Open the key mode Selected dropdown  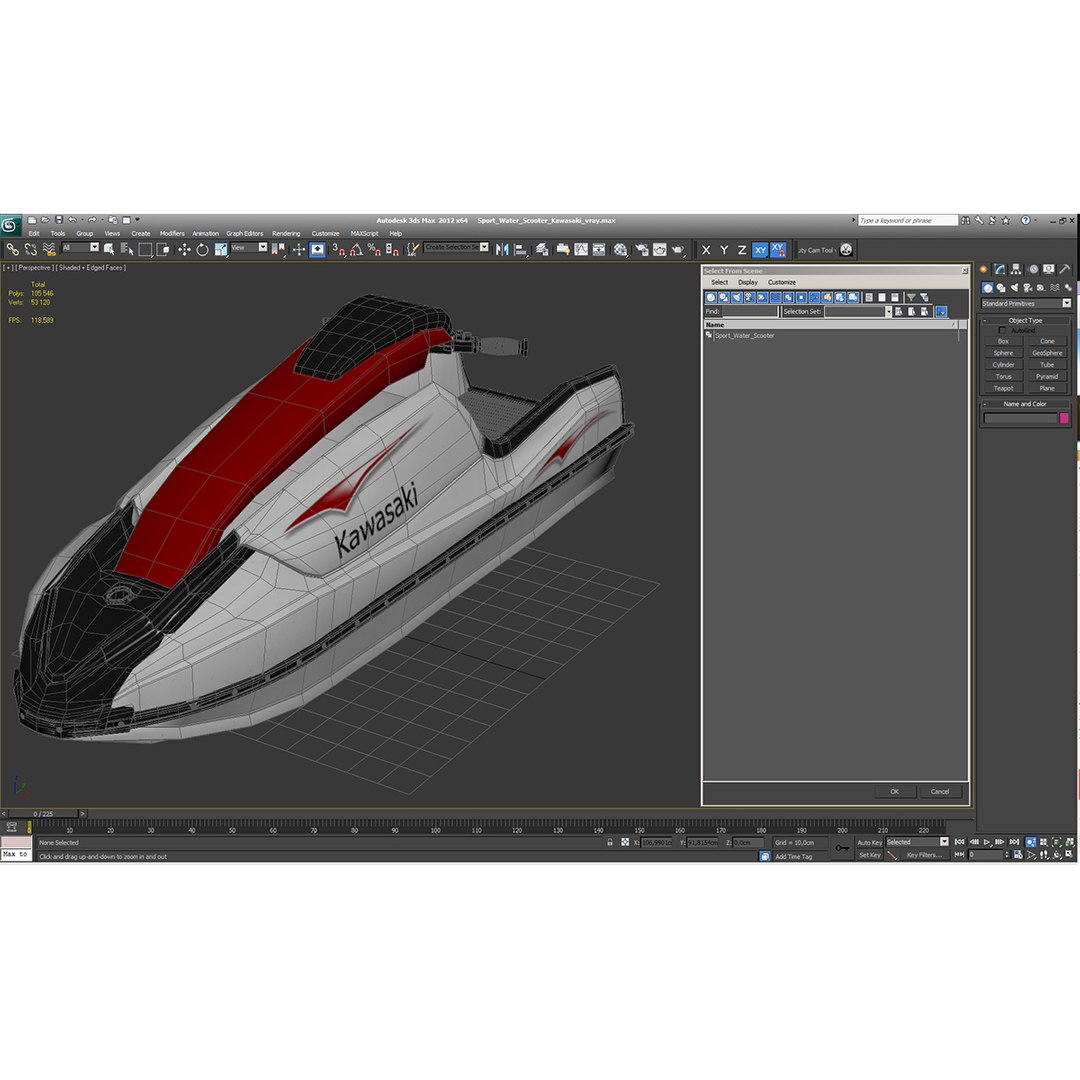click(917, 842)
